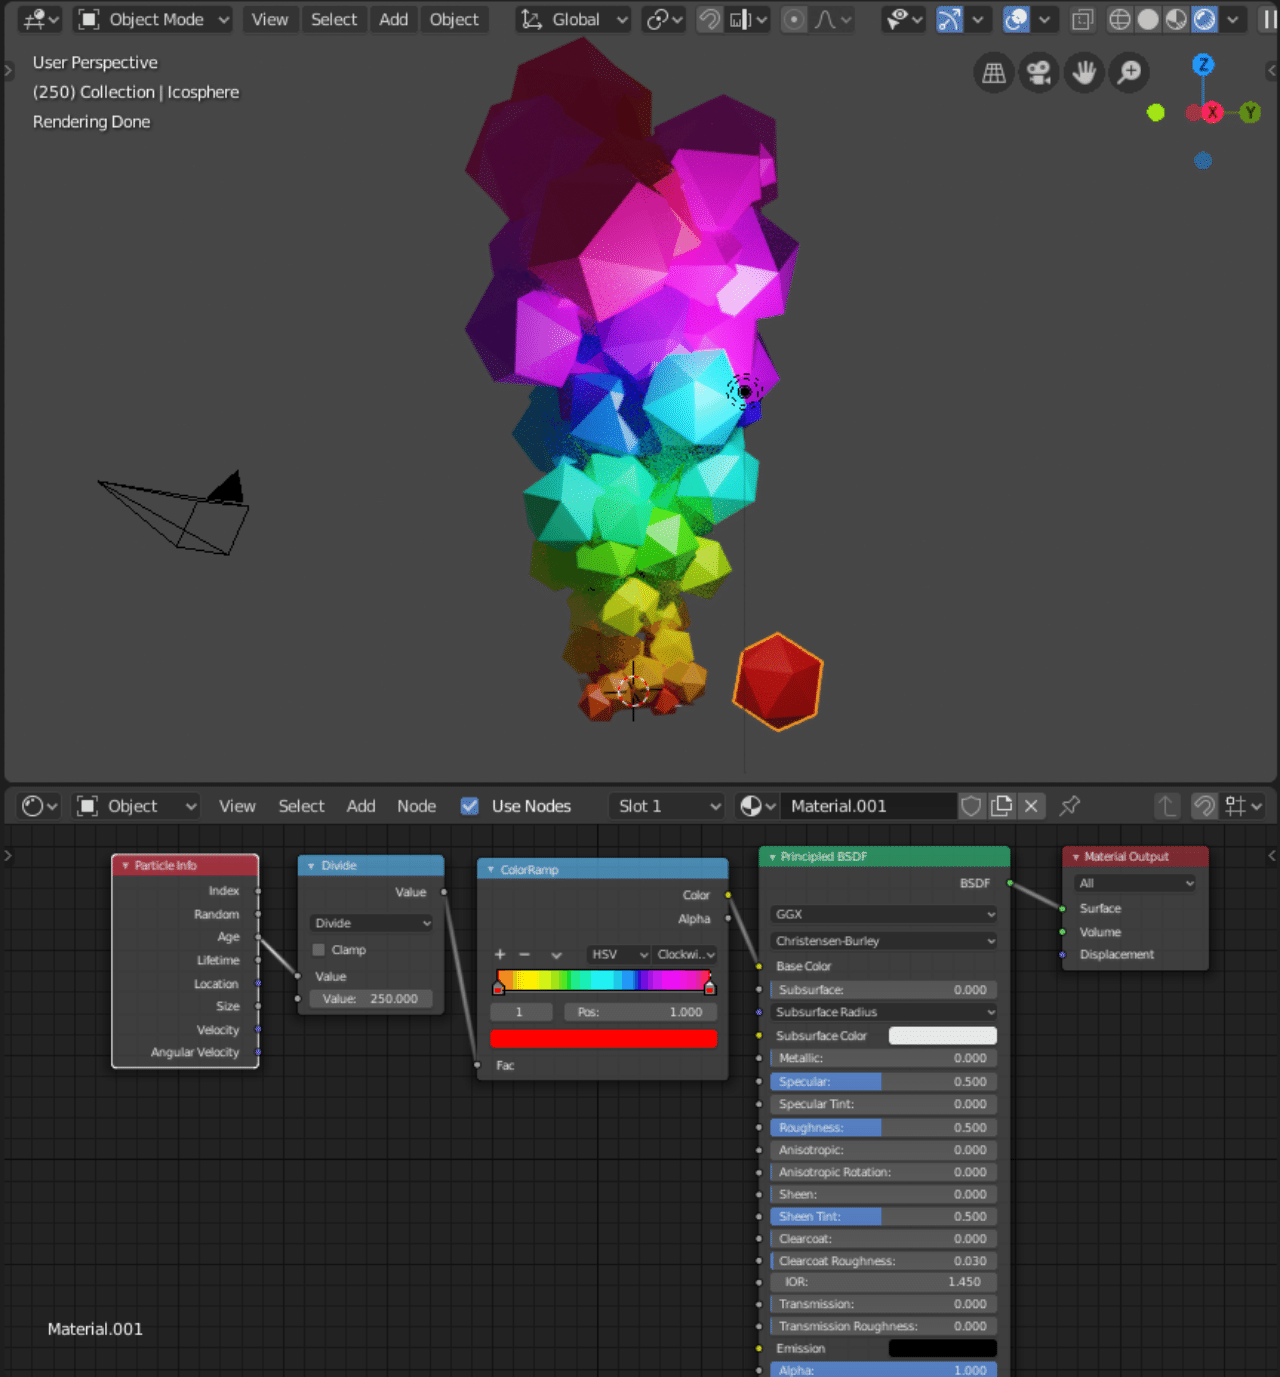Viewport: 1280px width, 1377px height.
Task: Open the Slot 1 dropdown
Action: click(666, 806)
